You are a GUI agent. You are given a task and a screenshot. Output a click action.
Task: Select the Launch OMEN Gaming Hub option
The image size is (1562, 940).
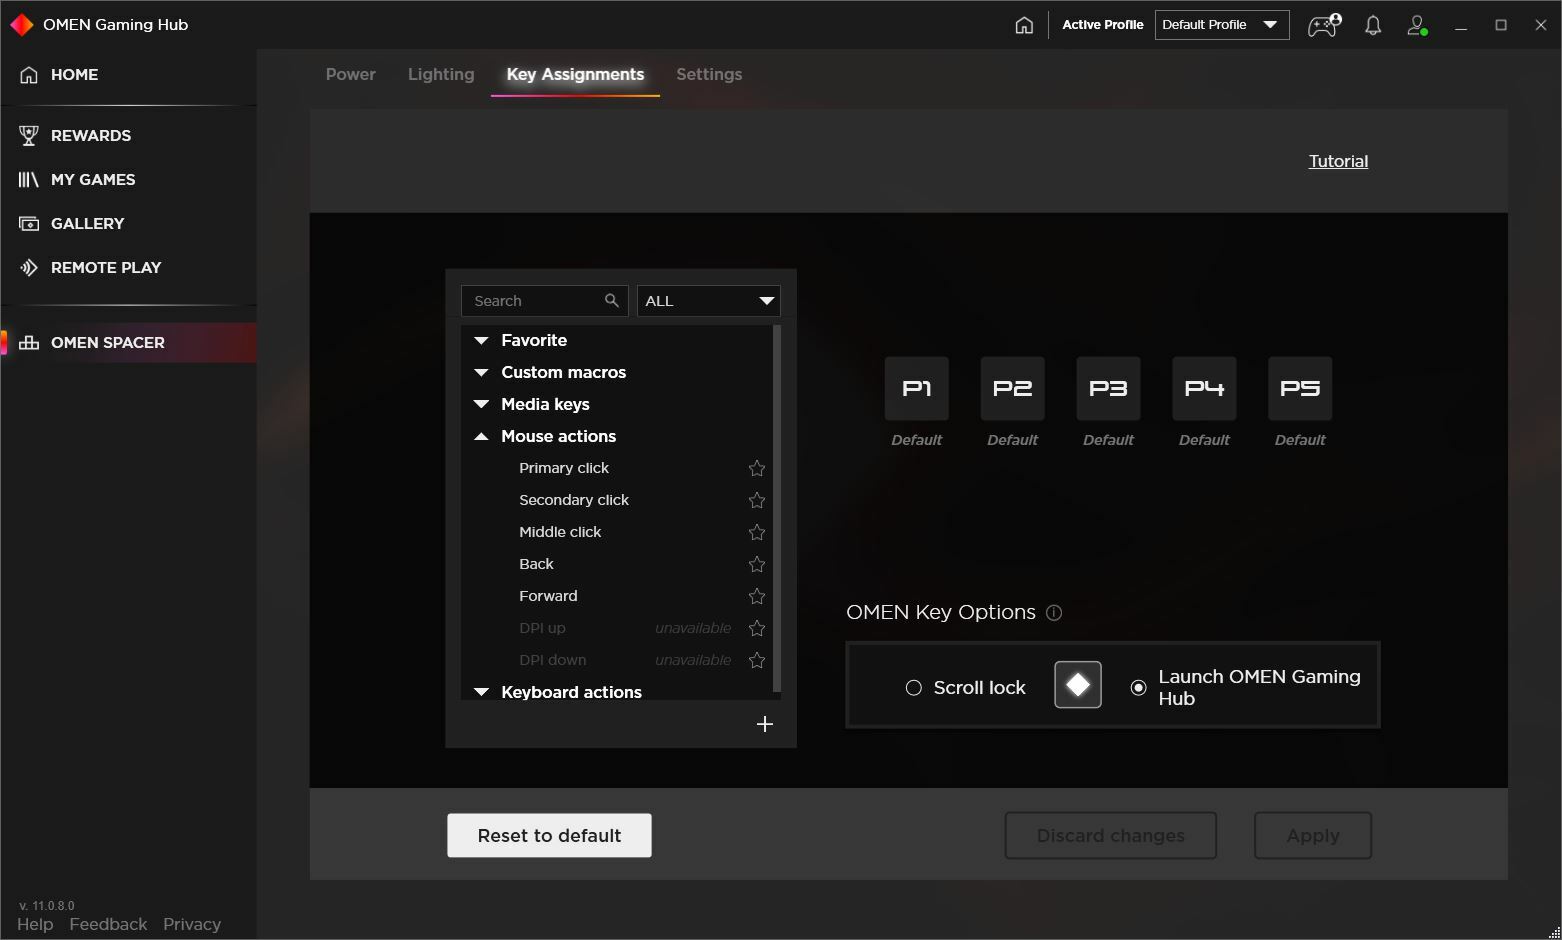(1138, 687)
